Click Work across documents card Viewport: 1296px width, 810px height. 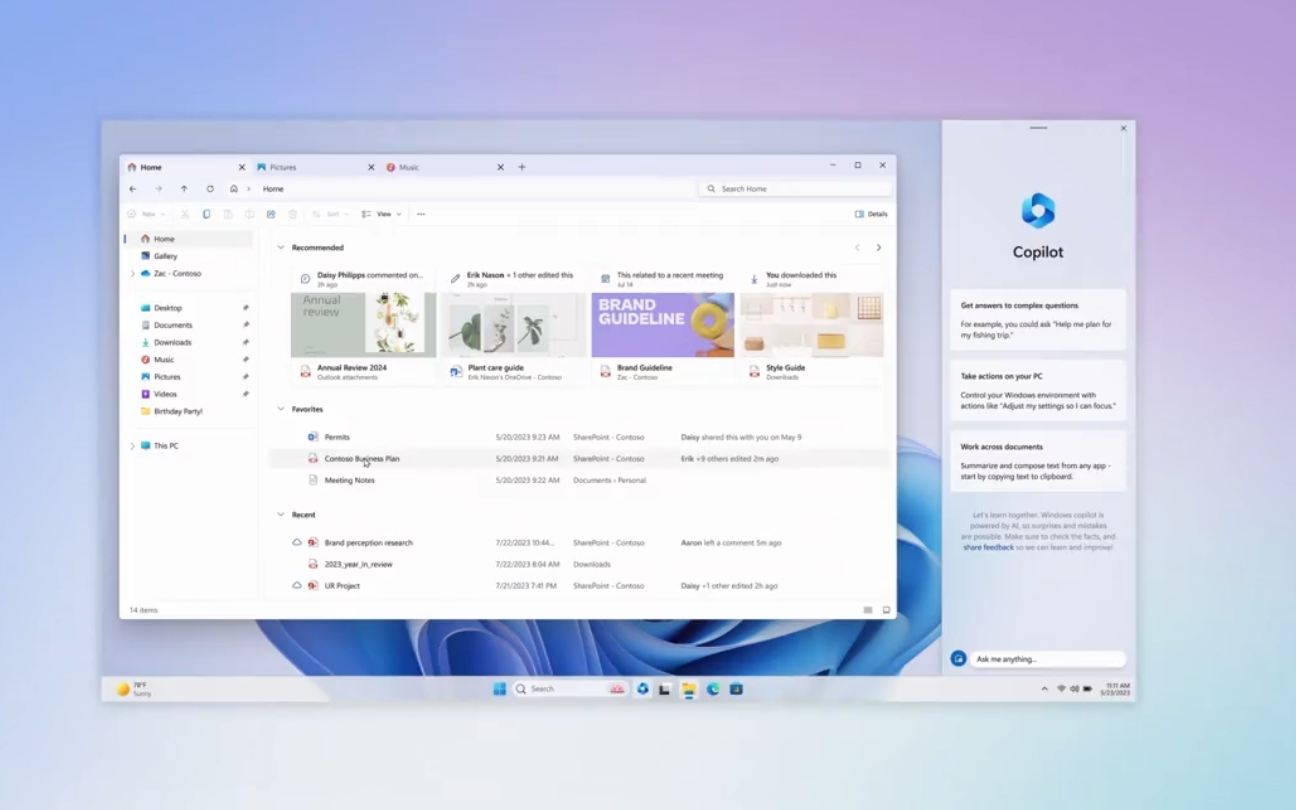[1038, 461]
